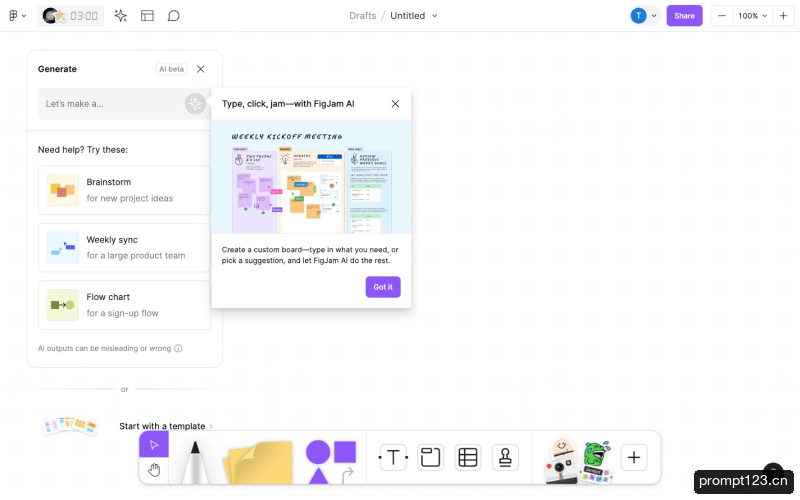The width and height of the screenshot is (800, 500).
Task: Click the AI sparkle icon in top bar
Action: (x=120, y=16)
